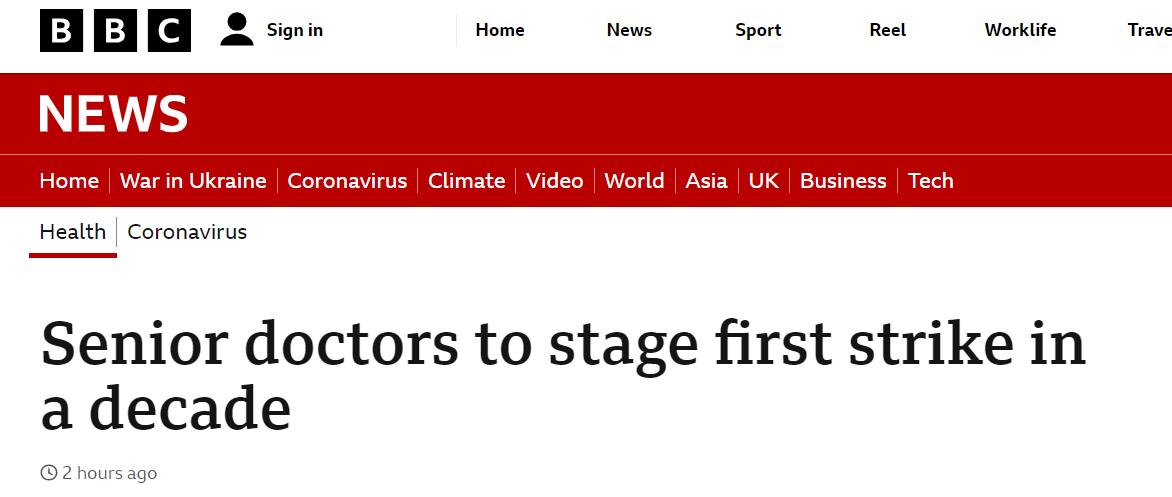Click the Sign in person icon

237,30
